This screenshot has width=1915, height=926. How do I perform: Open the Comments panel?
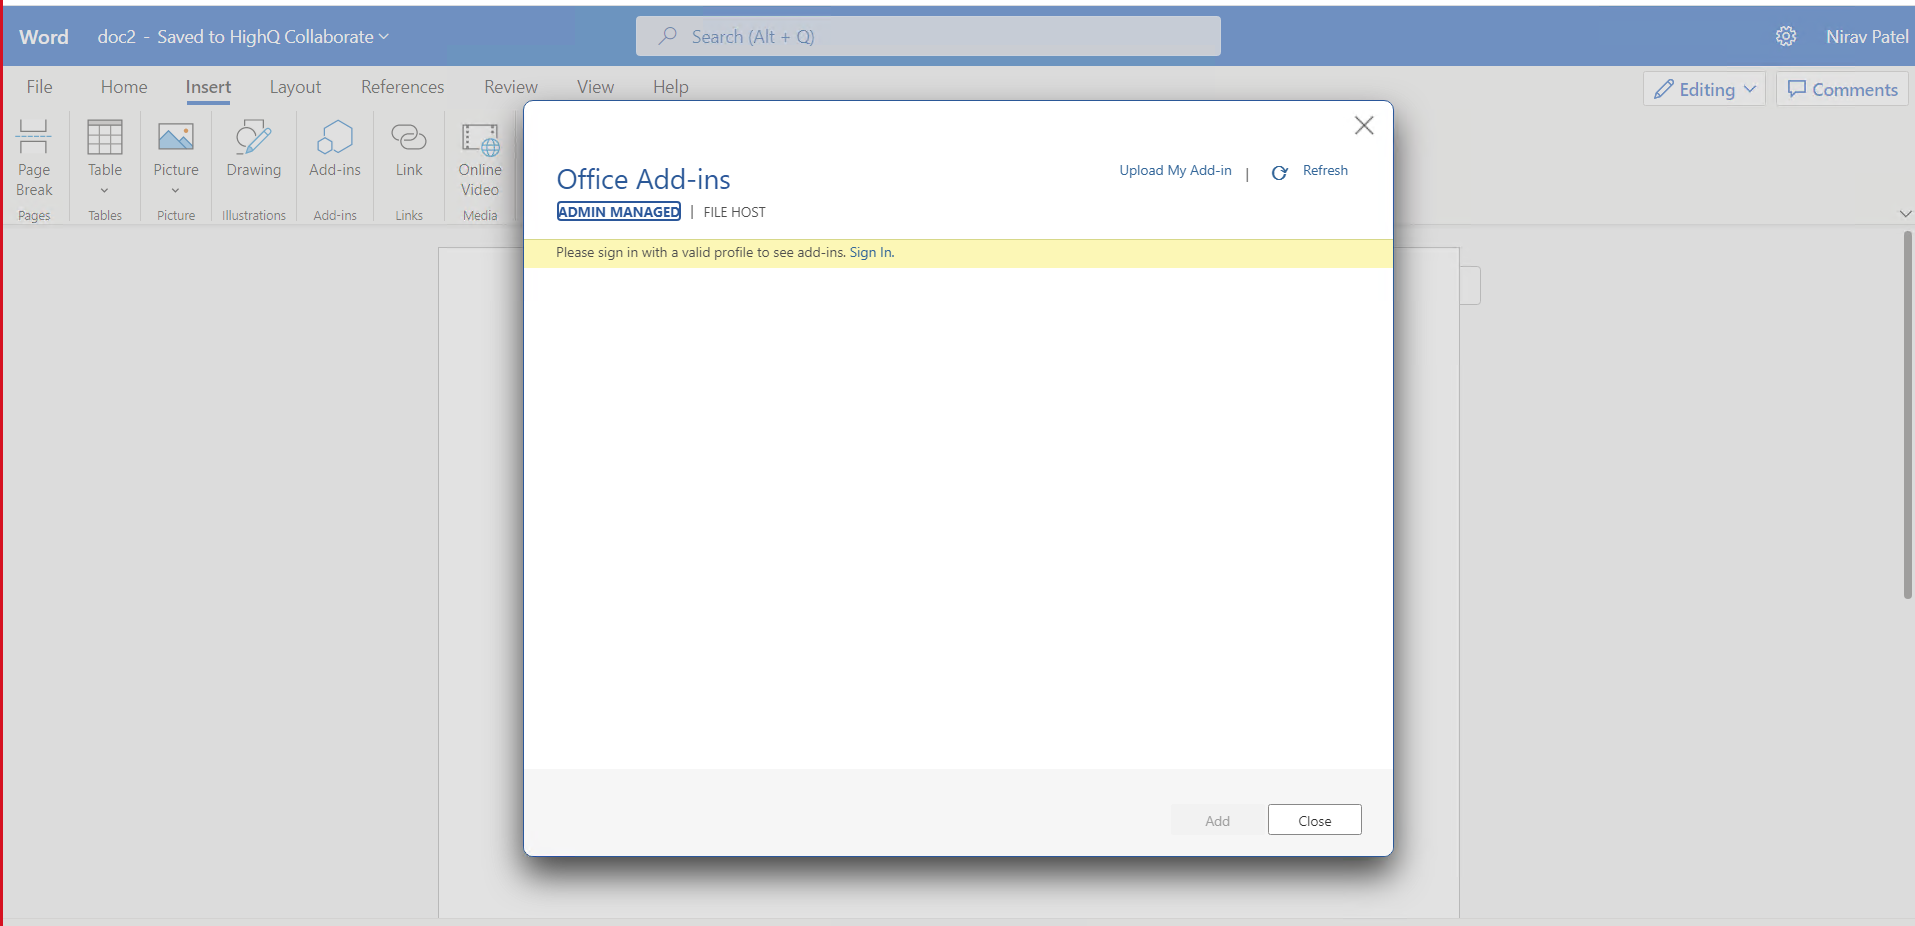1842,88
